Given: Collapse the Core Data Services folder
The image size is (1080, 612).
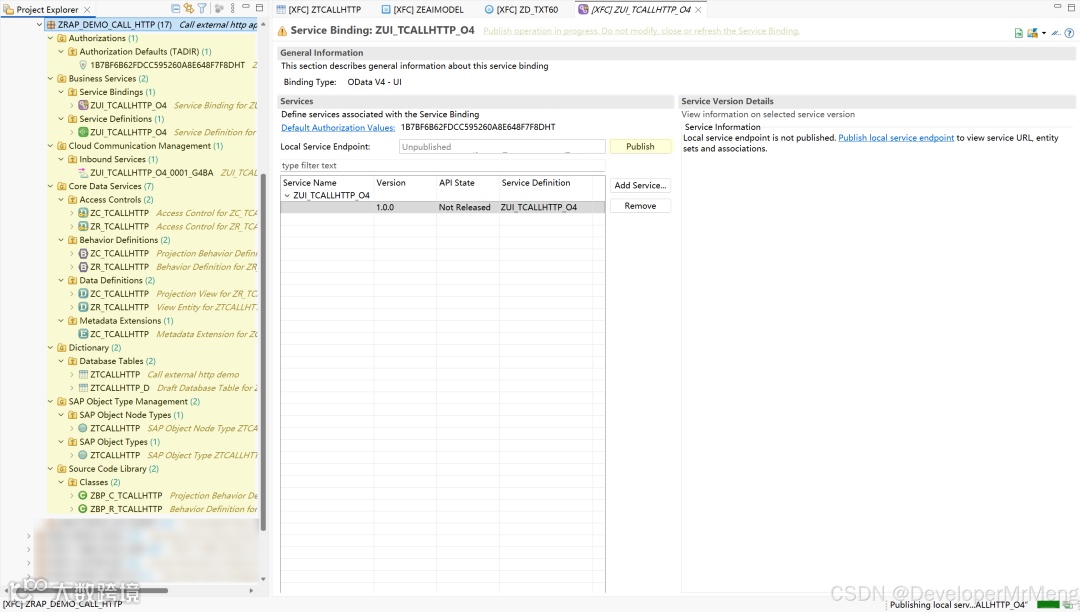Looking at the screenshot, I should click(x=50, y=187).
